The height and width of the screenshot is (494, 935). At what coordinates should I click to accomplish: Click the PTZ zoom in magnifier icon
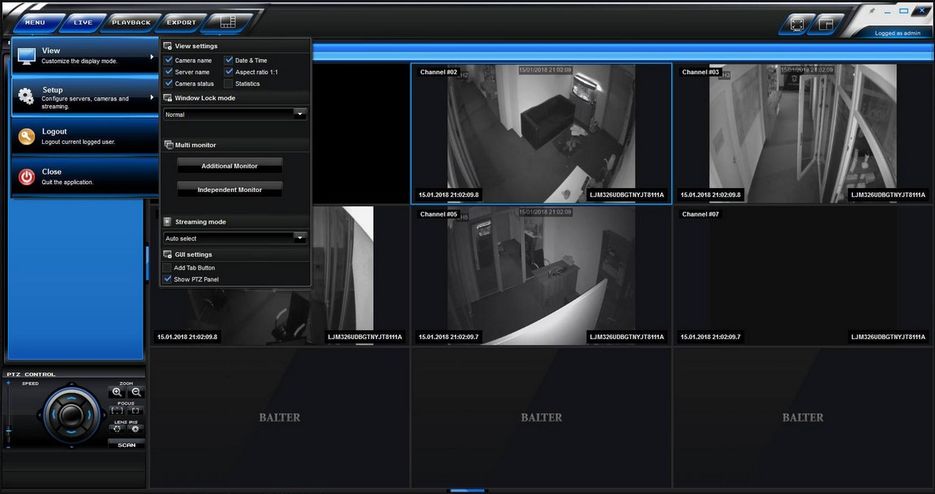tap(117, 392)
